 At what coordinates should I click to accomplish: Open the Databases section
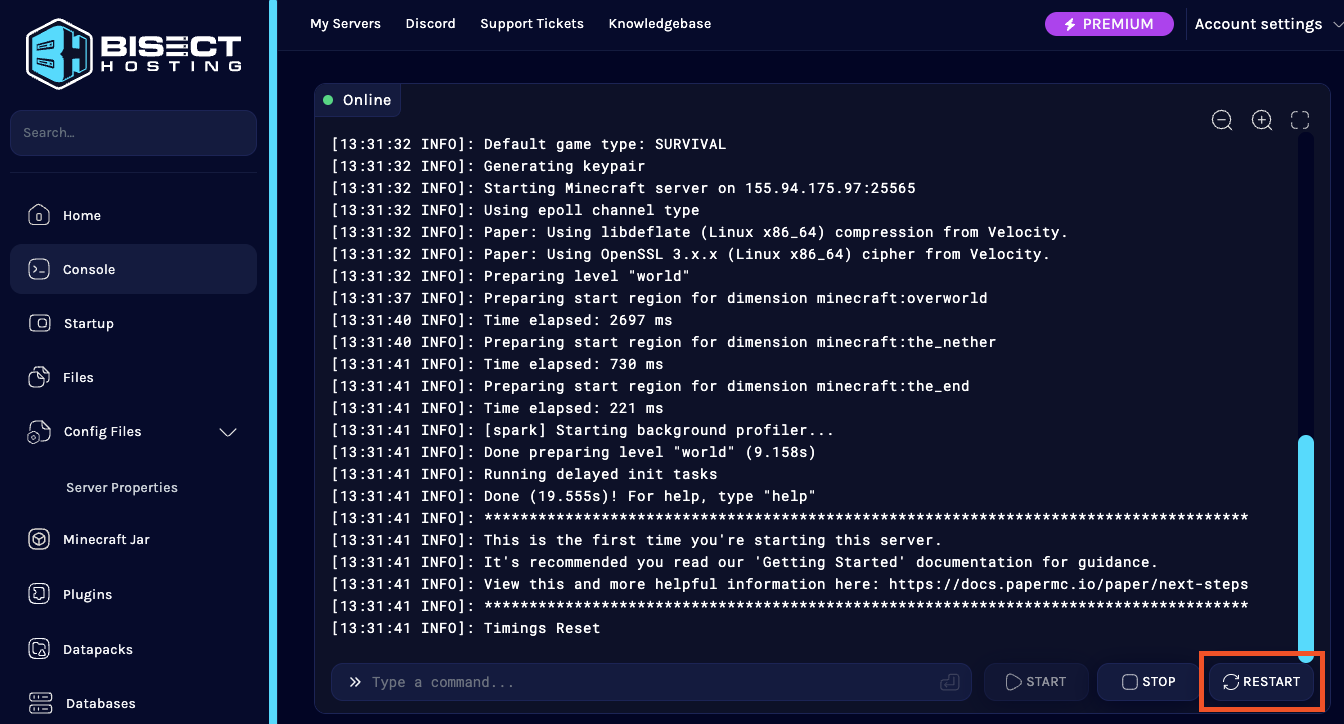coord(100,703)
